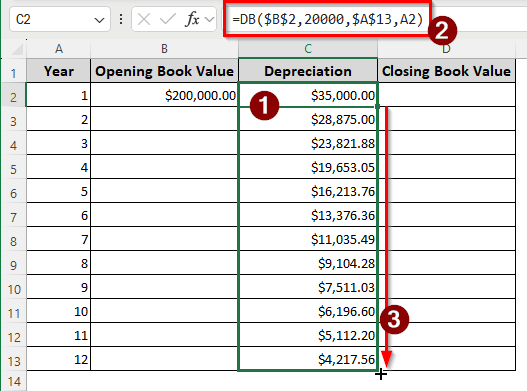Select the $200,000.00 cell
This screenshot has height=391, width=527.
pyautogui.click(x=164, y=95)
